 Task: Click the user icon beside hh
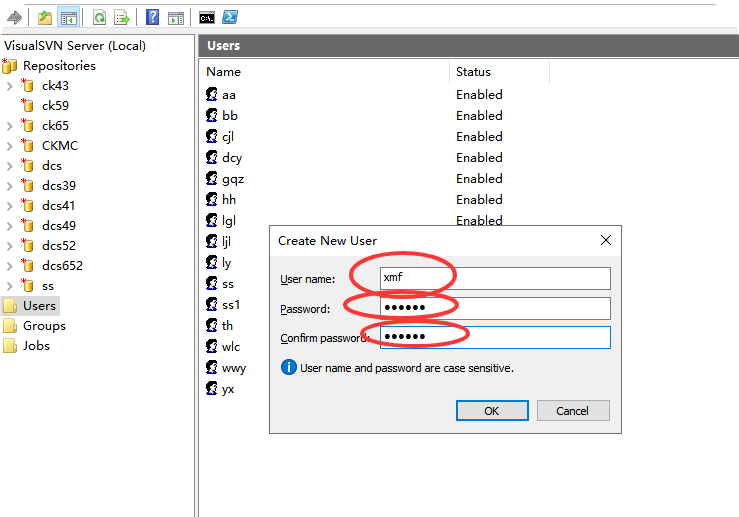[x=212, y=199]
